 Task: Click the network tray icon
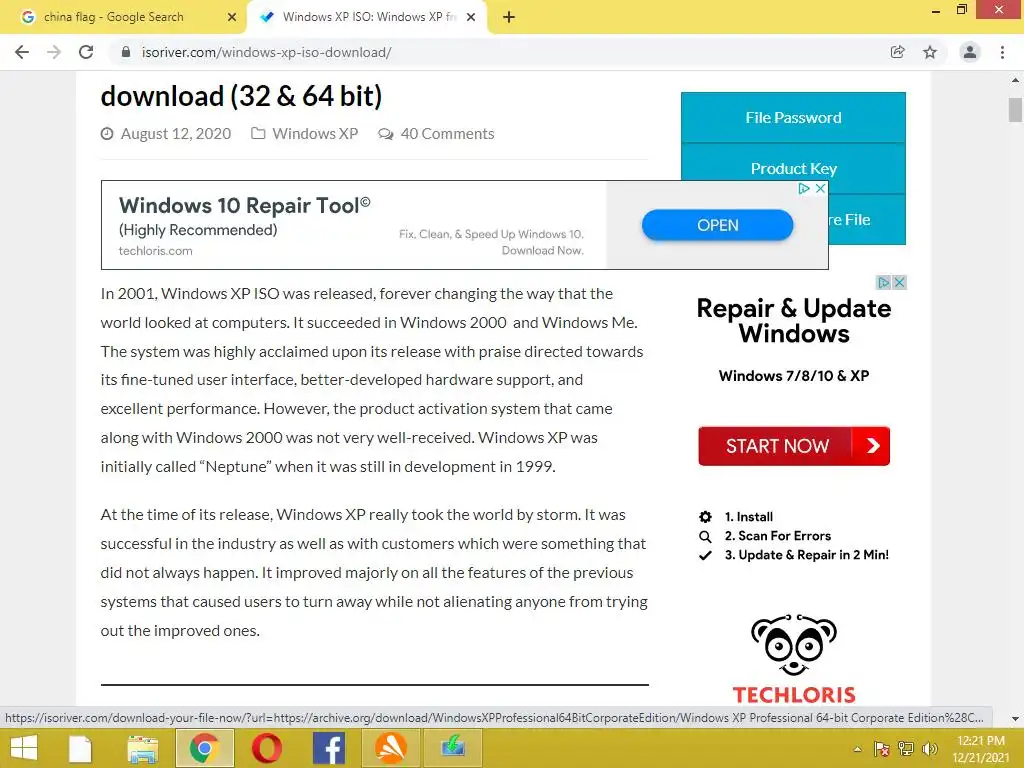click(906, 749)
